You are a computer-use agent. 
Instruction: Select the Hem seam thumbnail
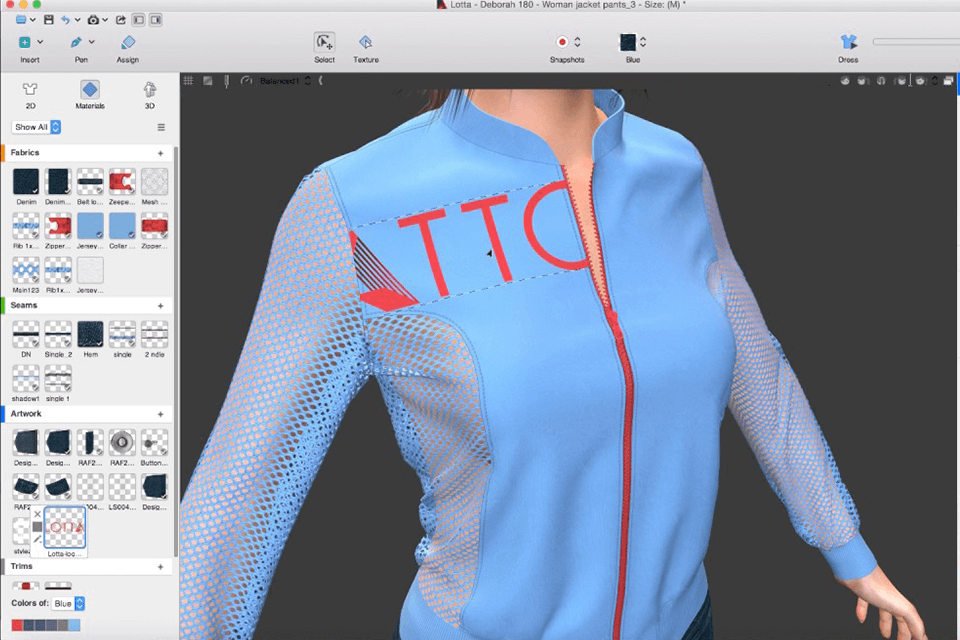point(90,335)
